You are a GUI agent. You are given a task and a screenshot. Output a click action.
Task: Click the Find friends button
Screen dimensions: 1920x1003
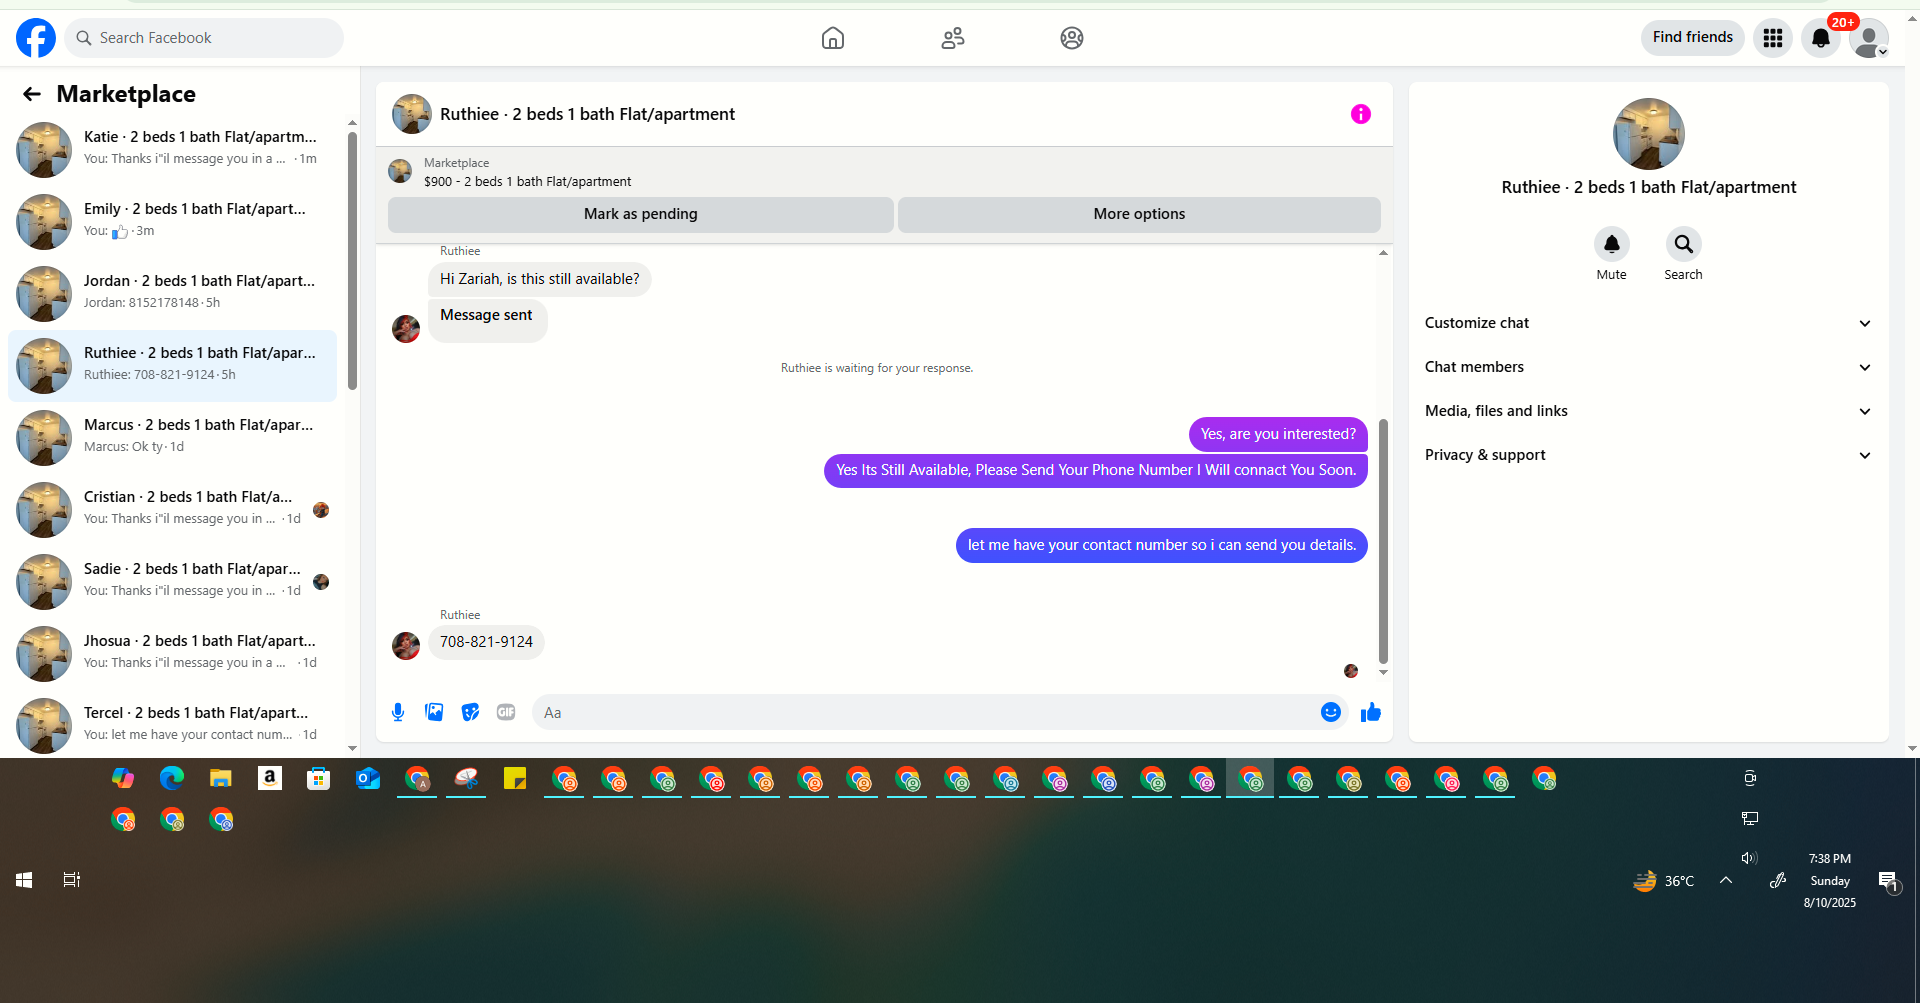coord(1693,37)
